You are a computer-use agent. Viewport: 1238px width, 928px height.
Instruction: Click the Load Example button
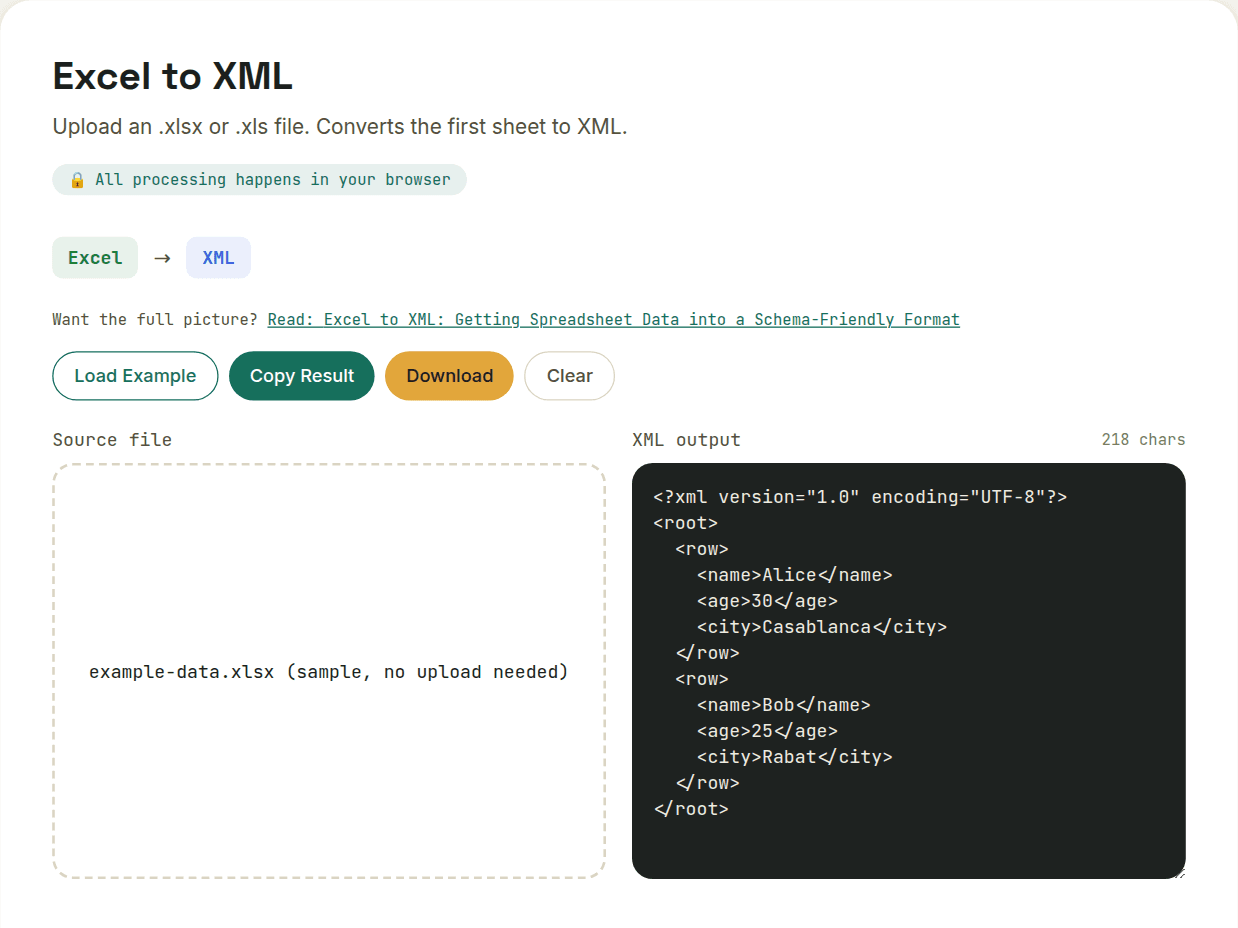coord(135,376)
